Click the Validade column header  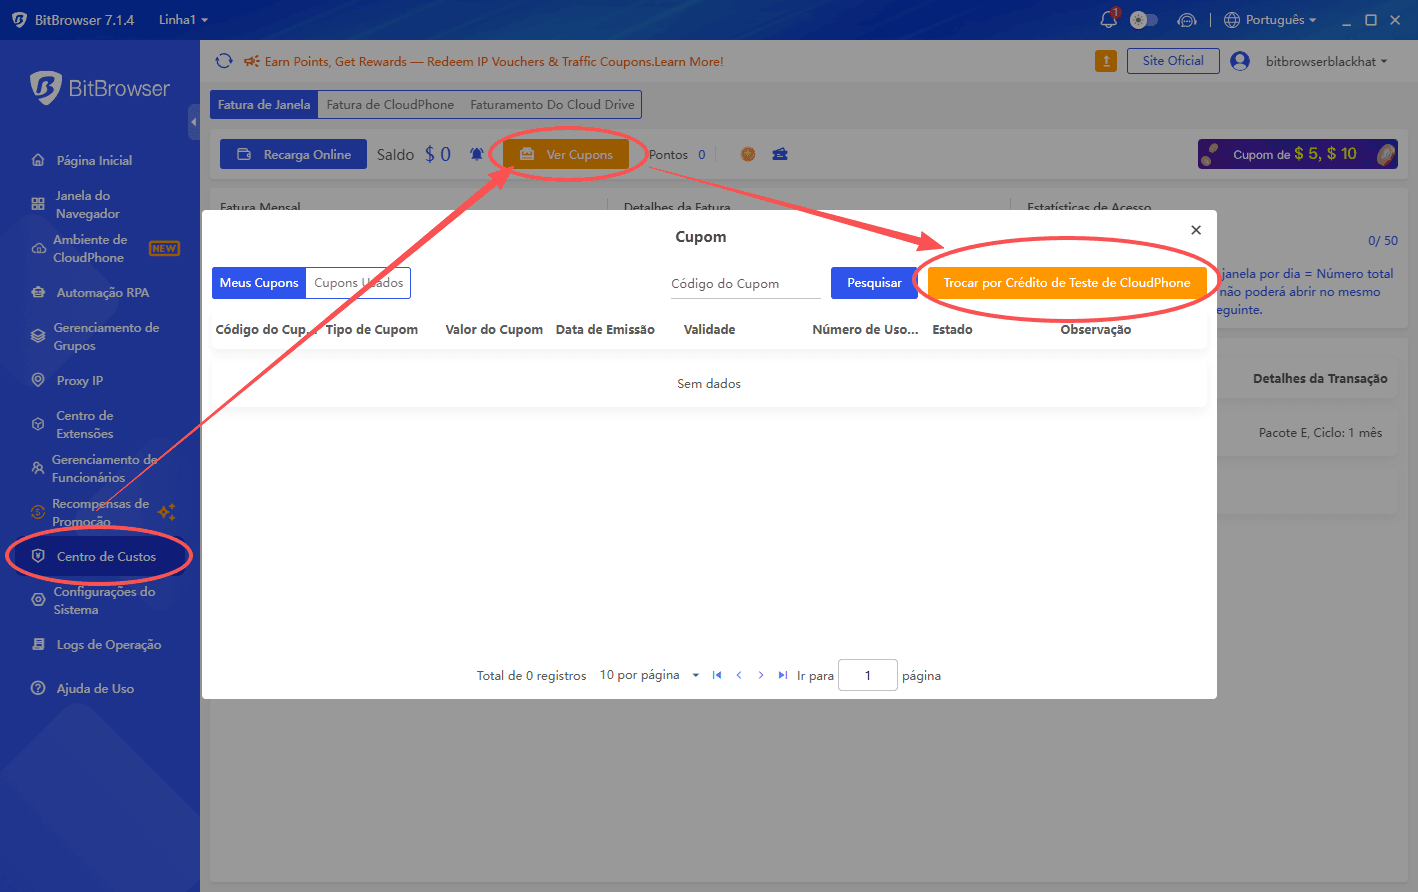709,329
